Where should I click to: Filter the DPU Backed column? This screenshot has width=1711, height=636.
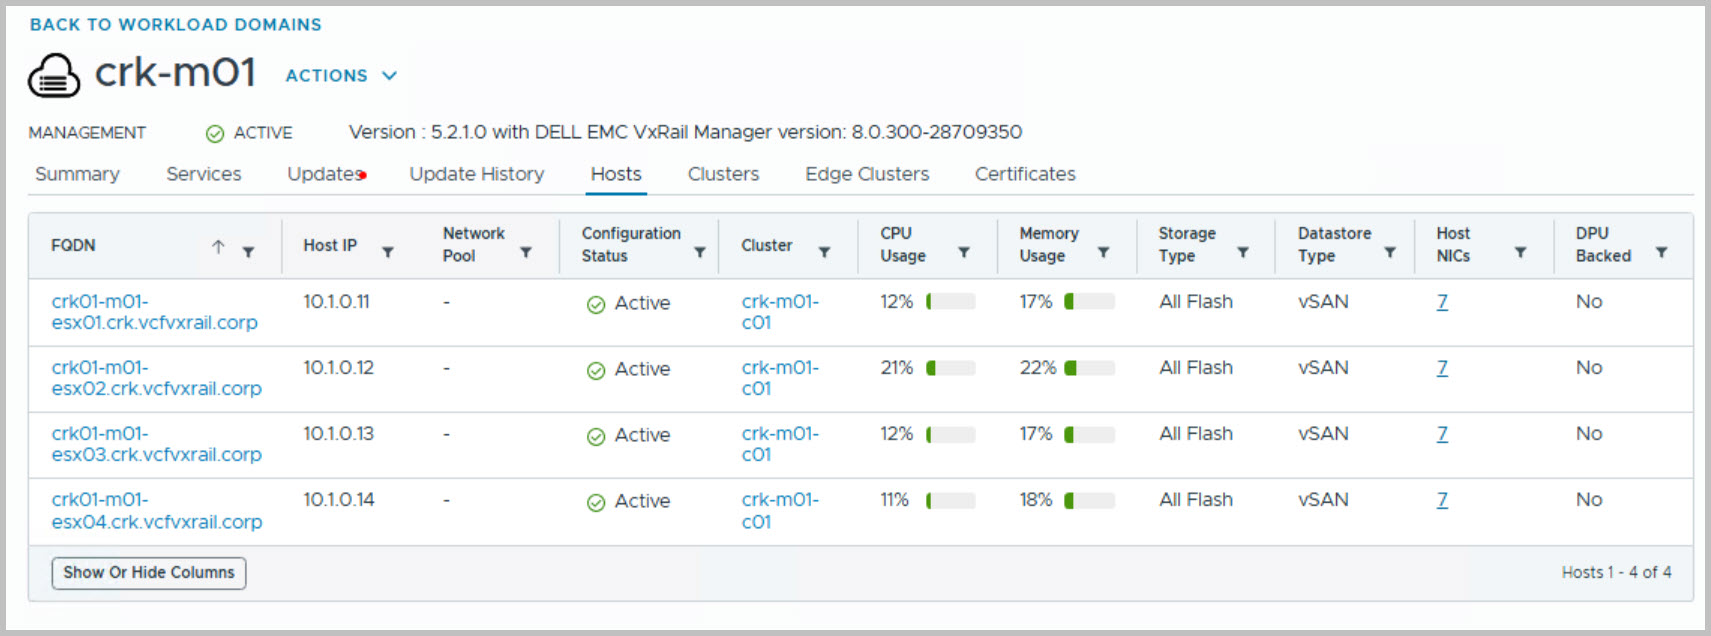point(1661,252)
